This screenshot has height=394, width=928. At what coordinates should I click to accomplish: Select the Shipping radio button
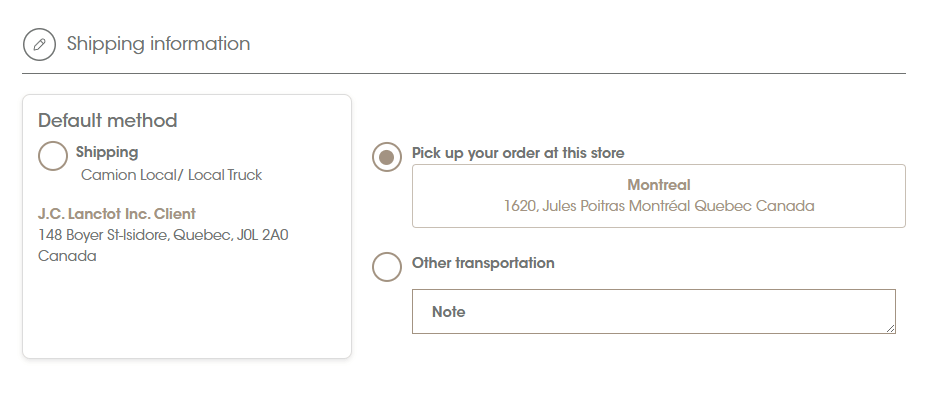click(x=53, y=156)
